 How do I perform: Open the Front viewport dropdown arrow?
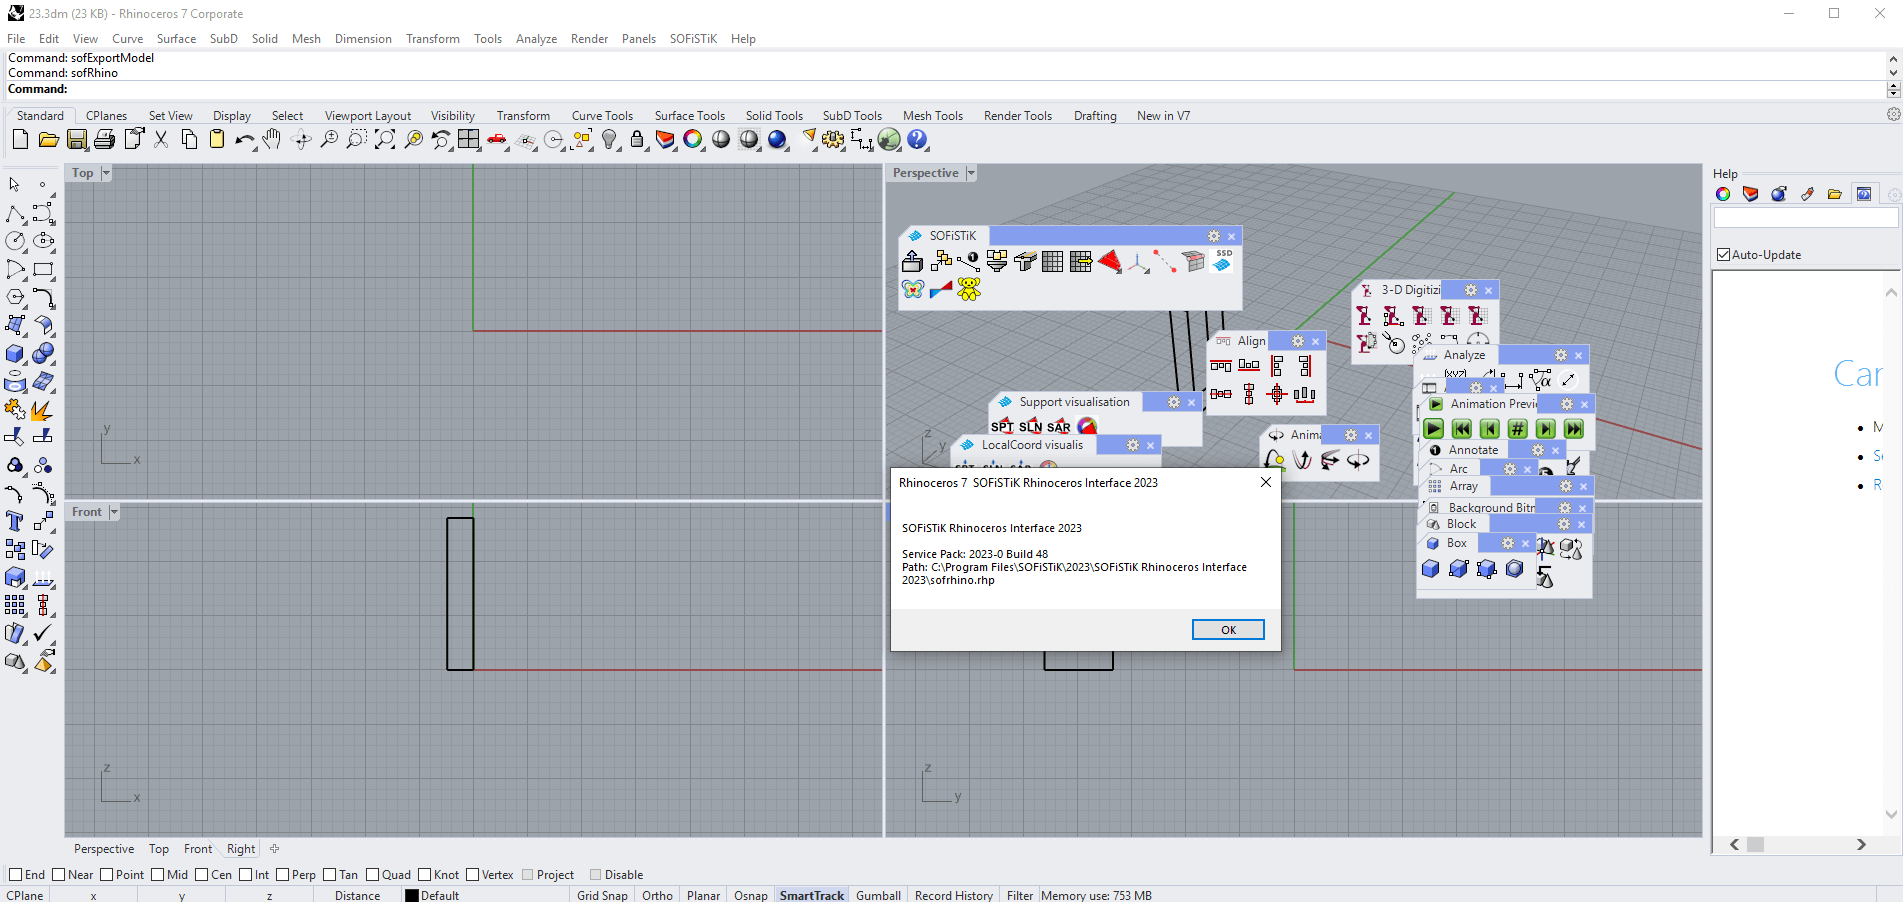pyautogui.click(x=114, y=512)
